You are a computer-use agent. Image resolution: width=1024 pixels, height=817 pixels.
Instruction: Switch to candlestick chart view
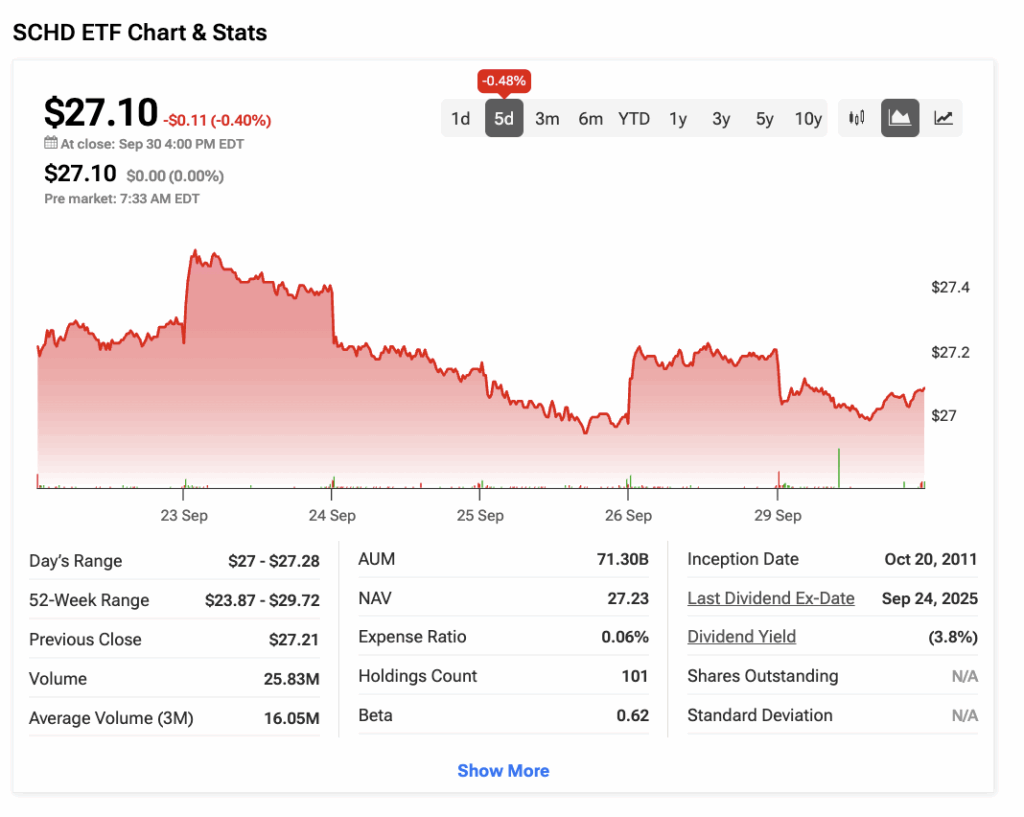(857, 118)
